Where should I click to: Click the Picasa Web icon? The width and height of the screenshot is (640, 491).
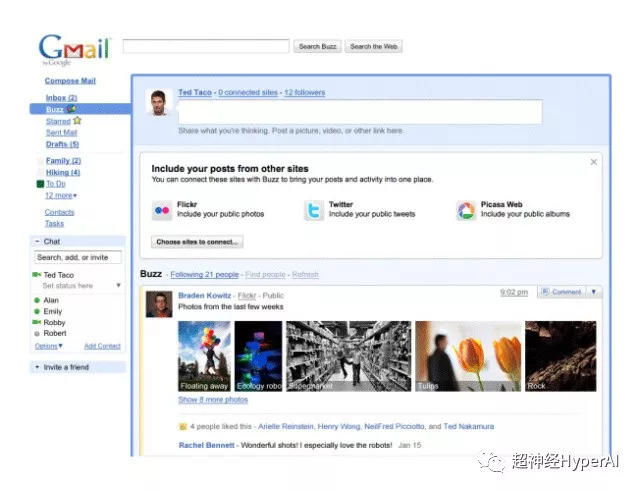click(466, 210)
